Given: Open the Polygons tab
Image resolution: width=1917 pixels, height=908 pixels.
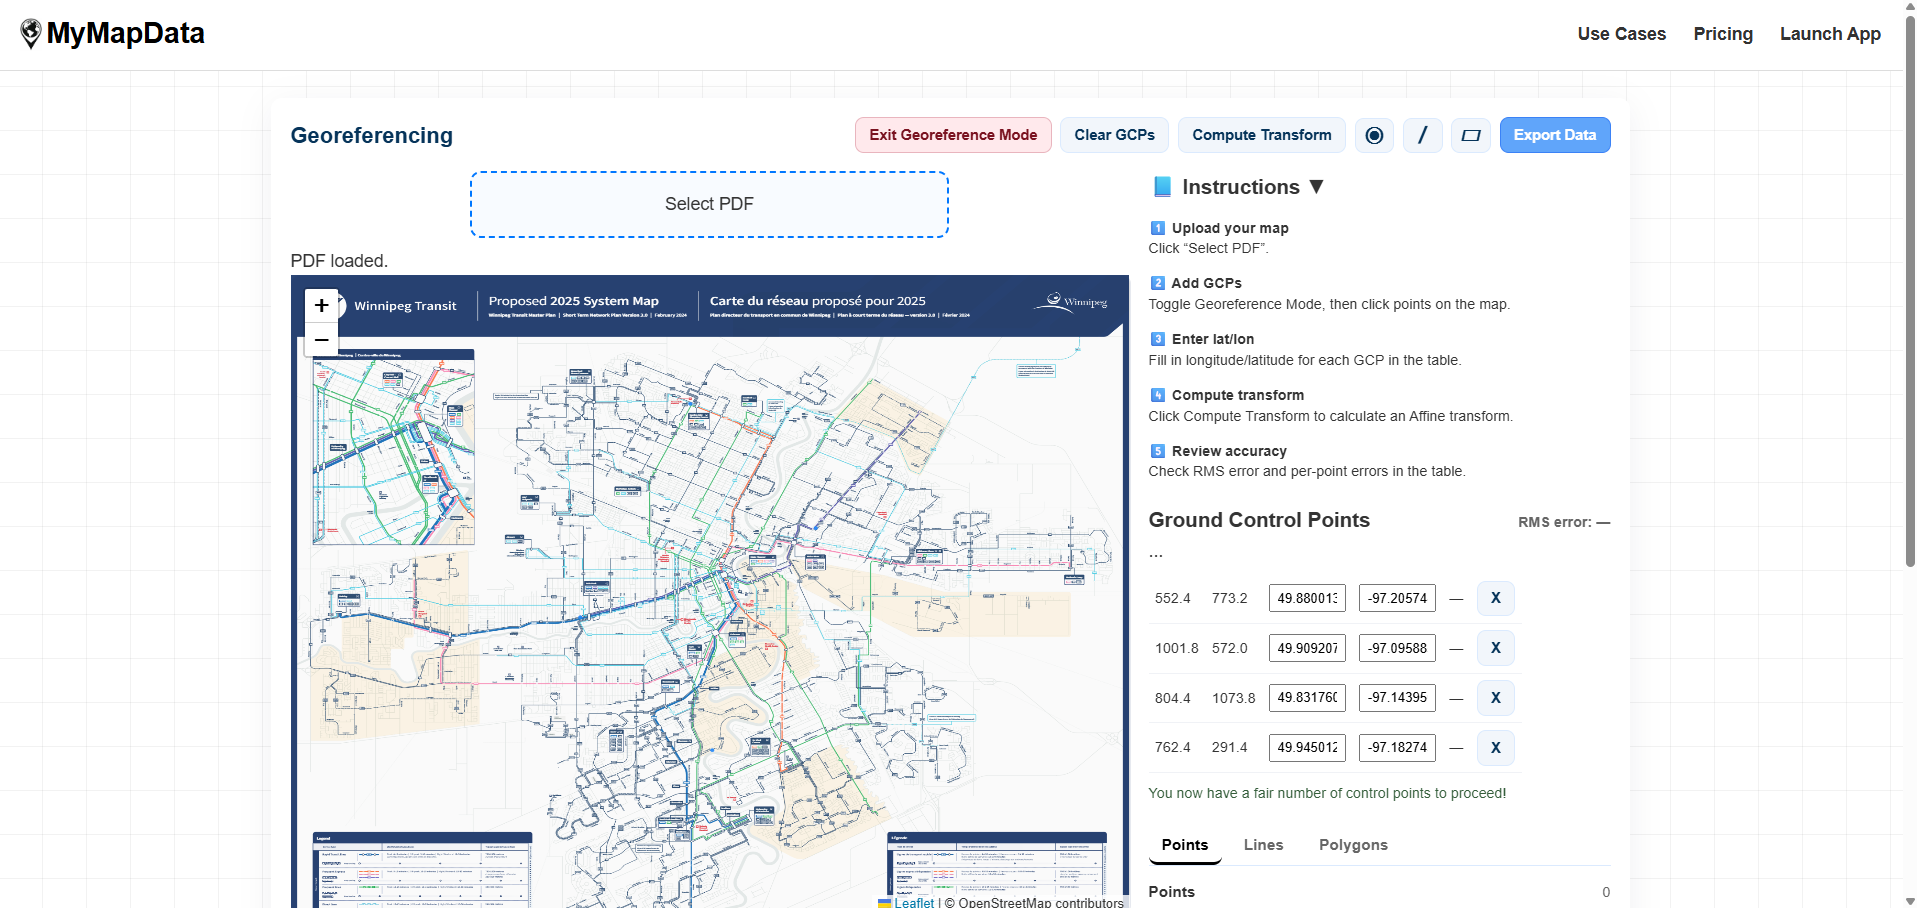Looking at the screenshot, I should point(1353,845).
